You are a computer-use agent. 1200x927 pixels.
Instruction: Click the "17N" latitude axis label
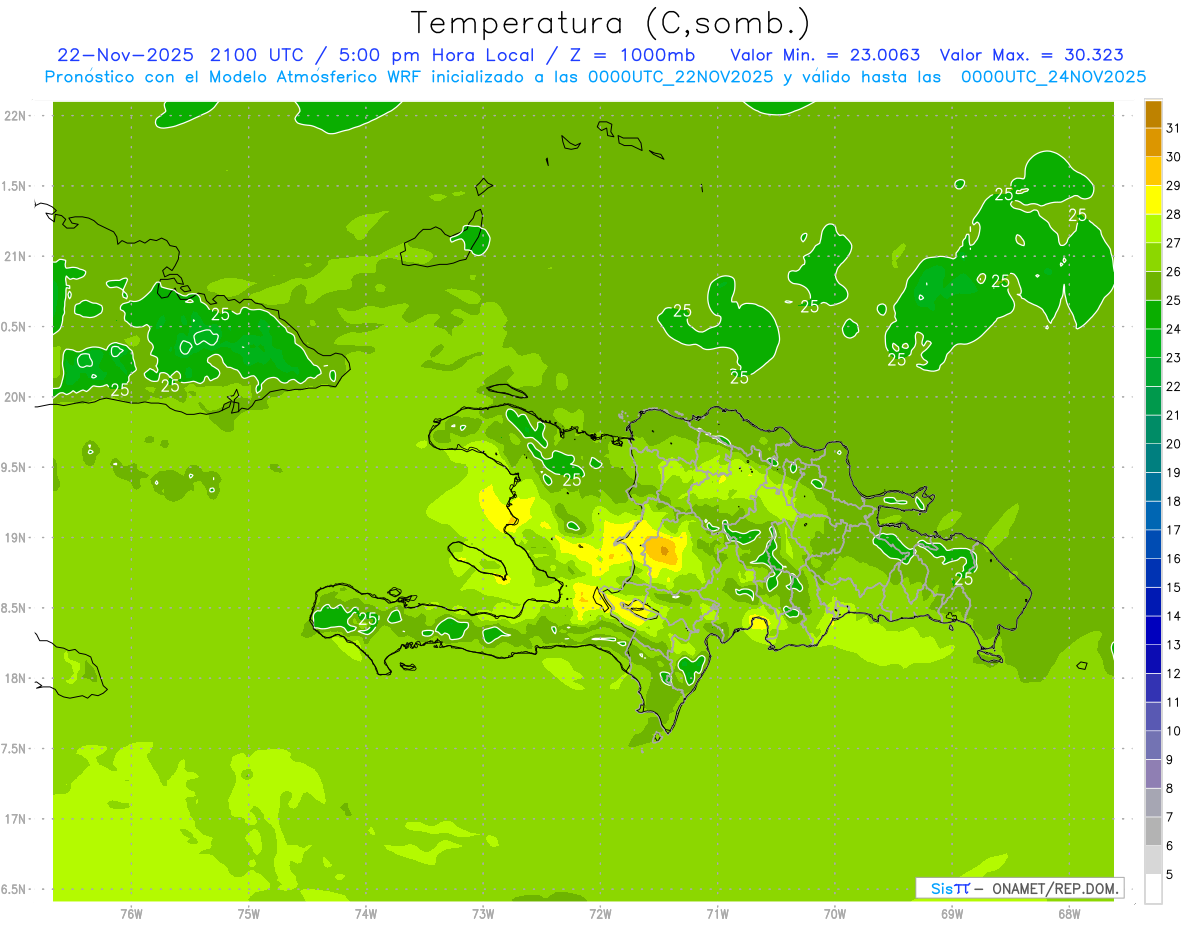16,820
